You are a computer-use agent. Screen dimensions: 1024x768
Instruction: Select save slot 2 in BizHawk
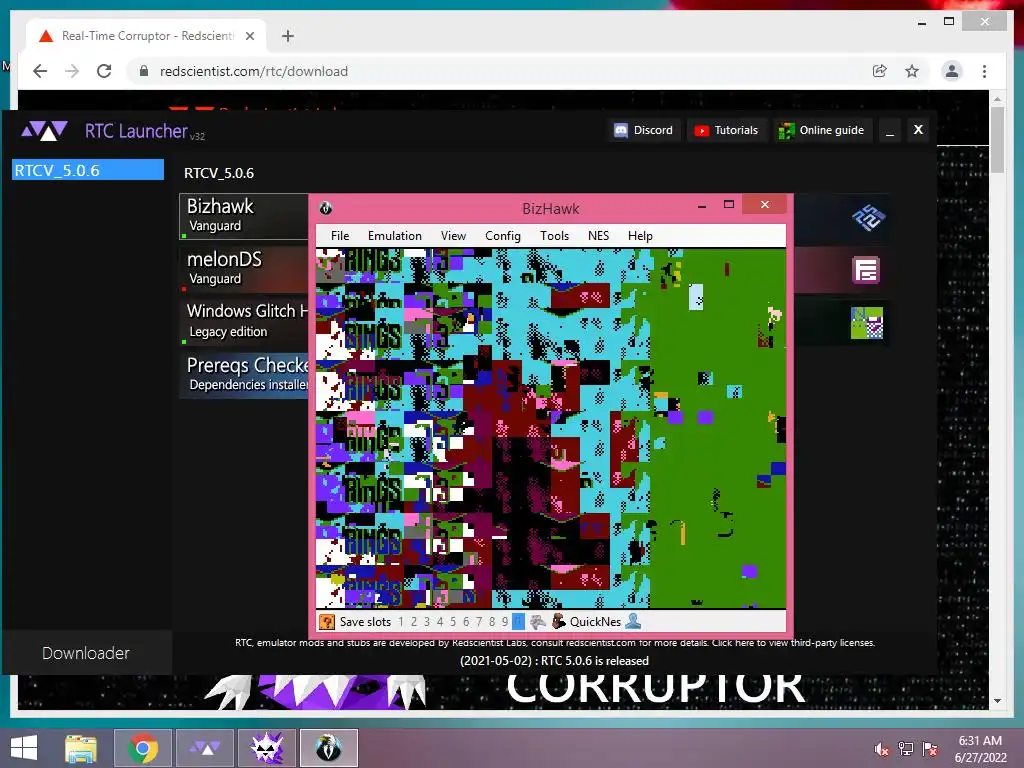click(414, 622)
